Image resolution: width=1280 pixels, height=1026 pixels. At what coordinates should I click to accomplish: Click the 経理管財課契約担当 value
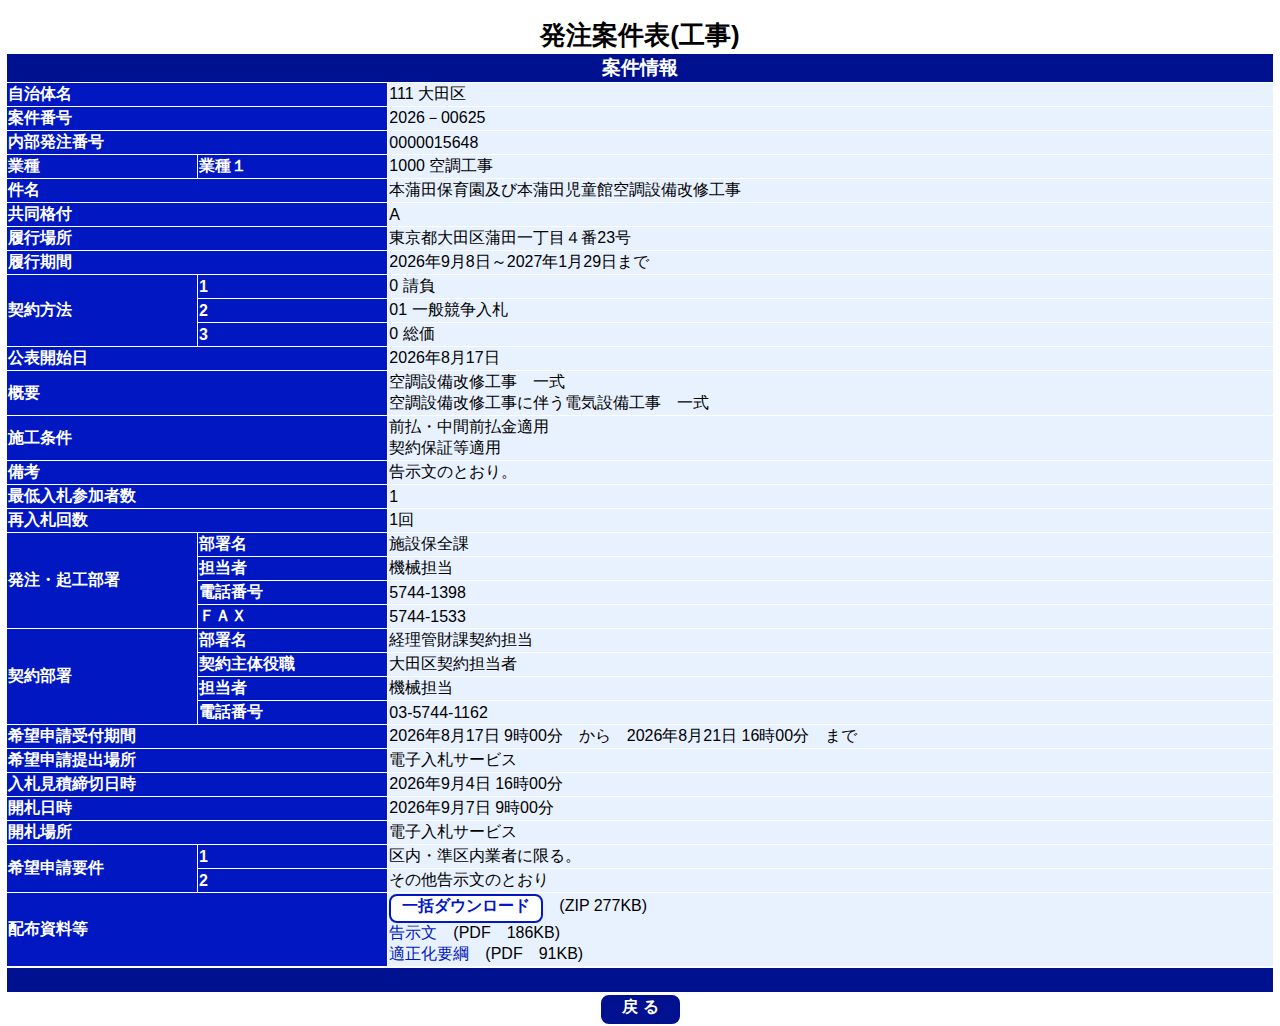click(460, 640)
